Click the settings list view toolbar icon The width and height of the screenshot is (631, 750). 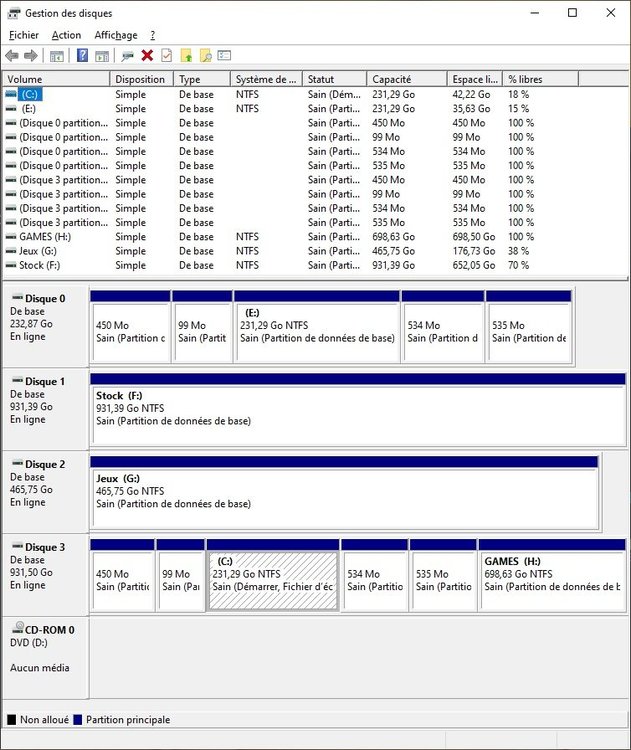pyautogui.click(x=224, y=55)
